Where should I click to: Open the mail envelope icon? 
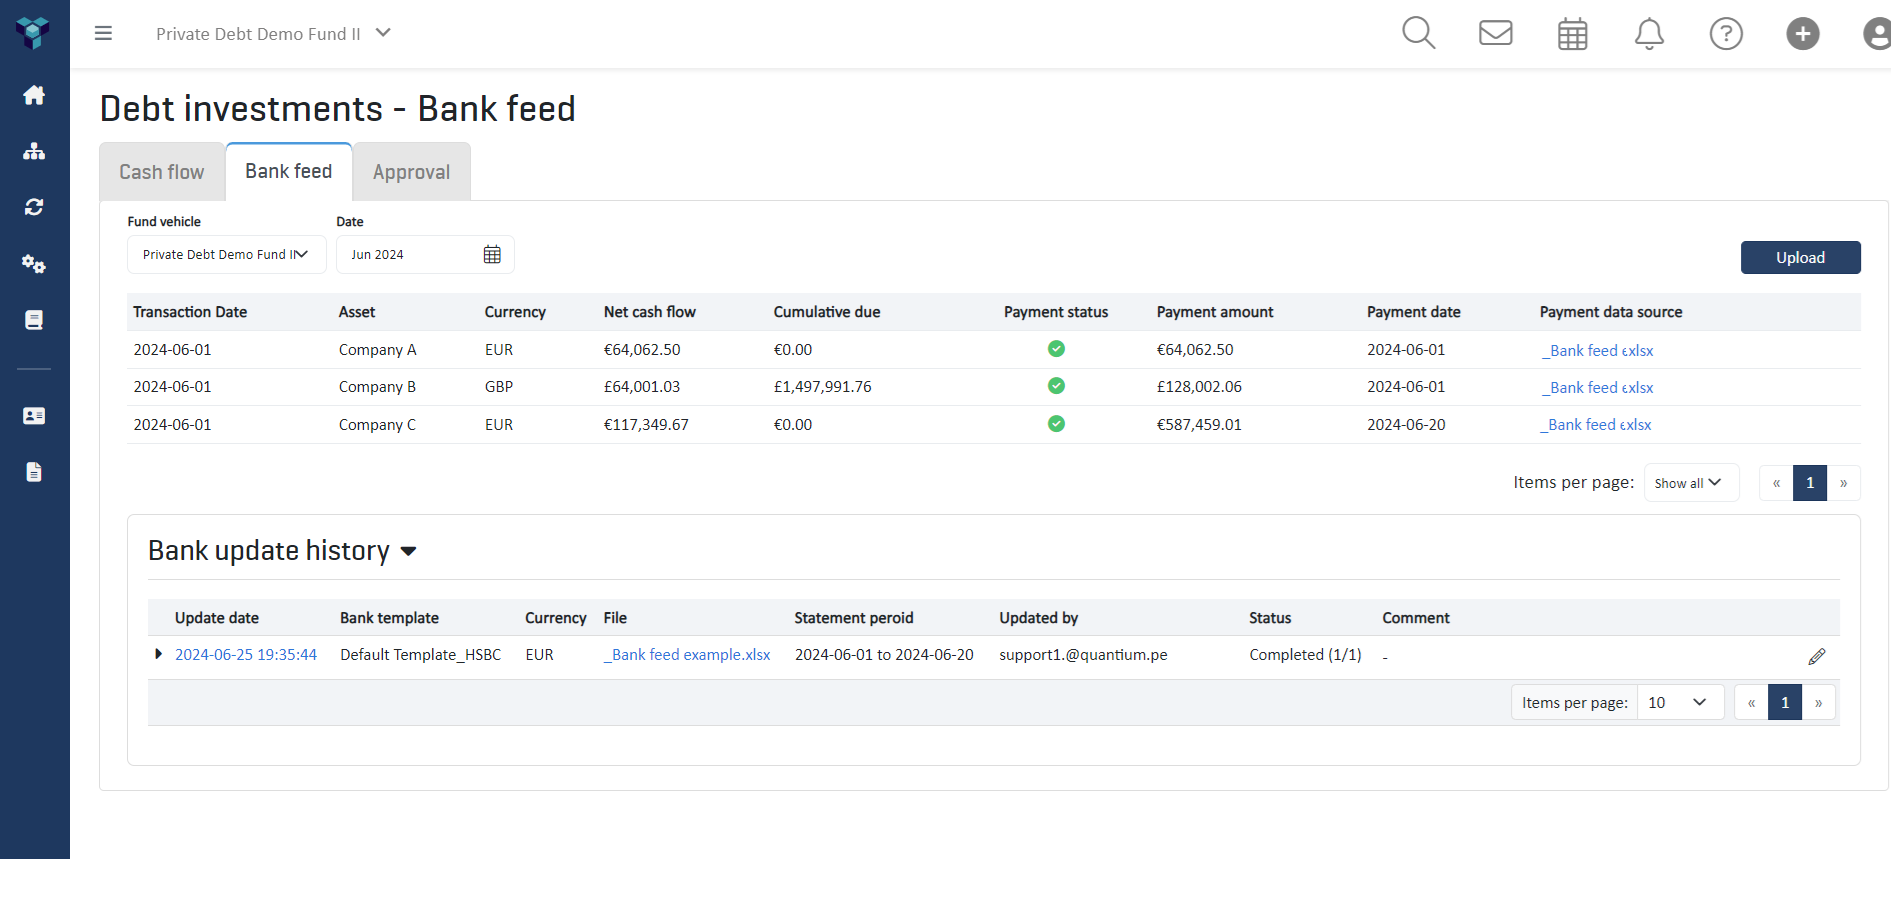[1495, 33]
